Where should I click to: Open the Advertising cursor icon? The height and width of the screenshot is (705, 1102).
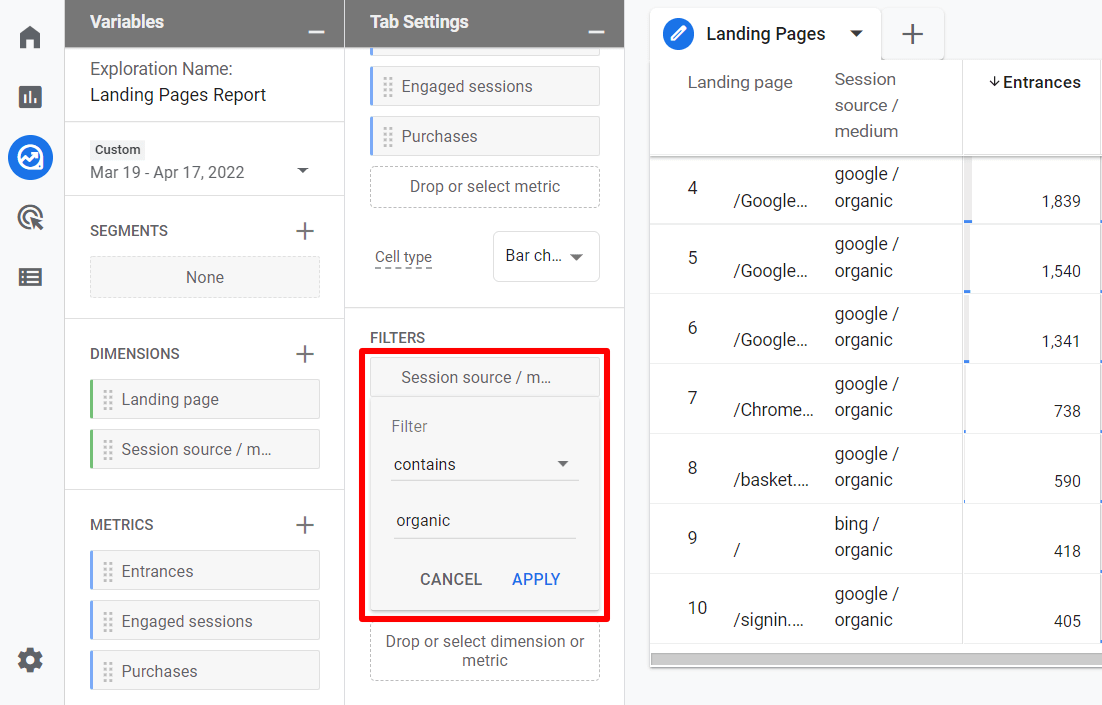30,217
